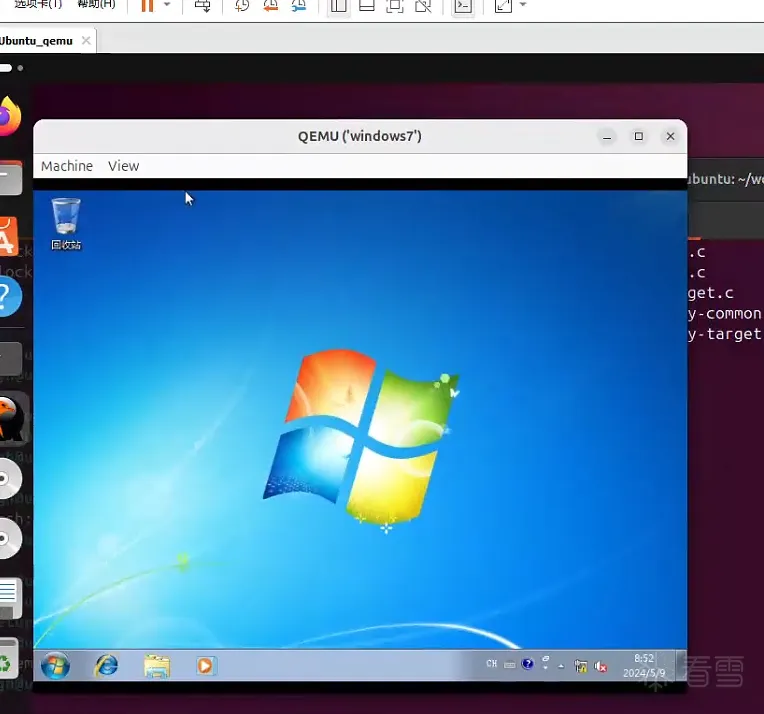
Task: Minimize the QEMU windows7 window
Action: (607, 137)
